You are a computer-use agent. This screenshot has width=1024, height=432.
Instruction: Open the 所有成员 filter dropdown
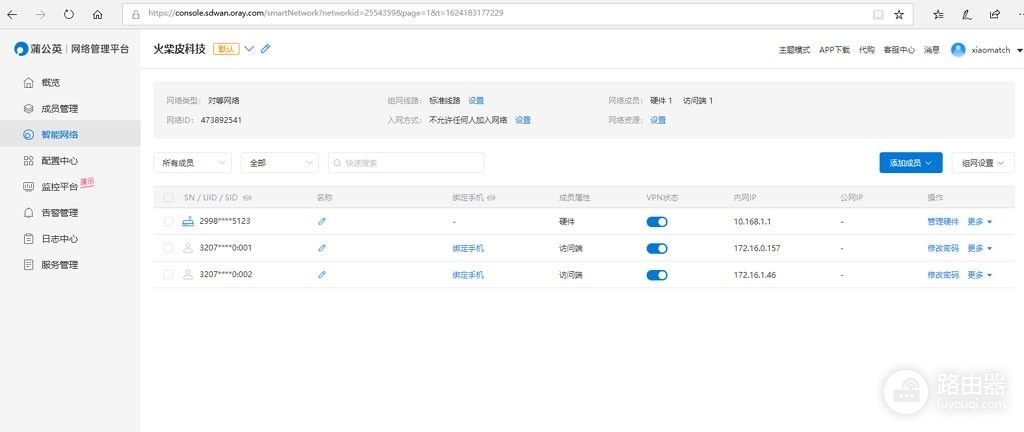pyautogui.click(x=193, y=162)
